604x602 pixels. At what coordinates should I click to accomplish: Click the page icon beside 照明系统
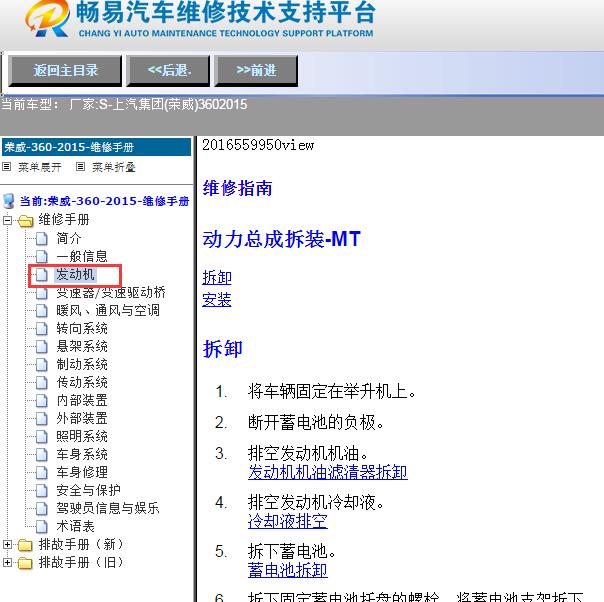tap(42, 437)
